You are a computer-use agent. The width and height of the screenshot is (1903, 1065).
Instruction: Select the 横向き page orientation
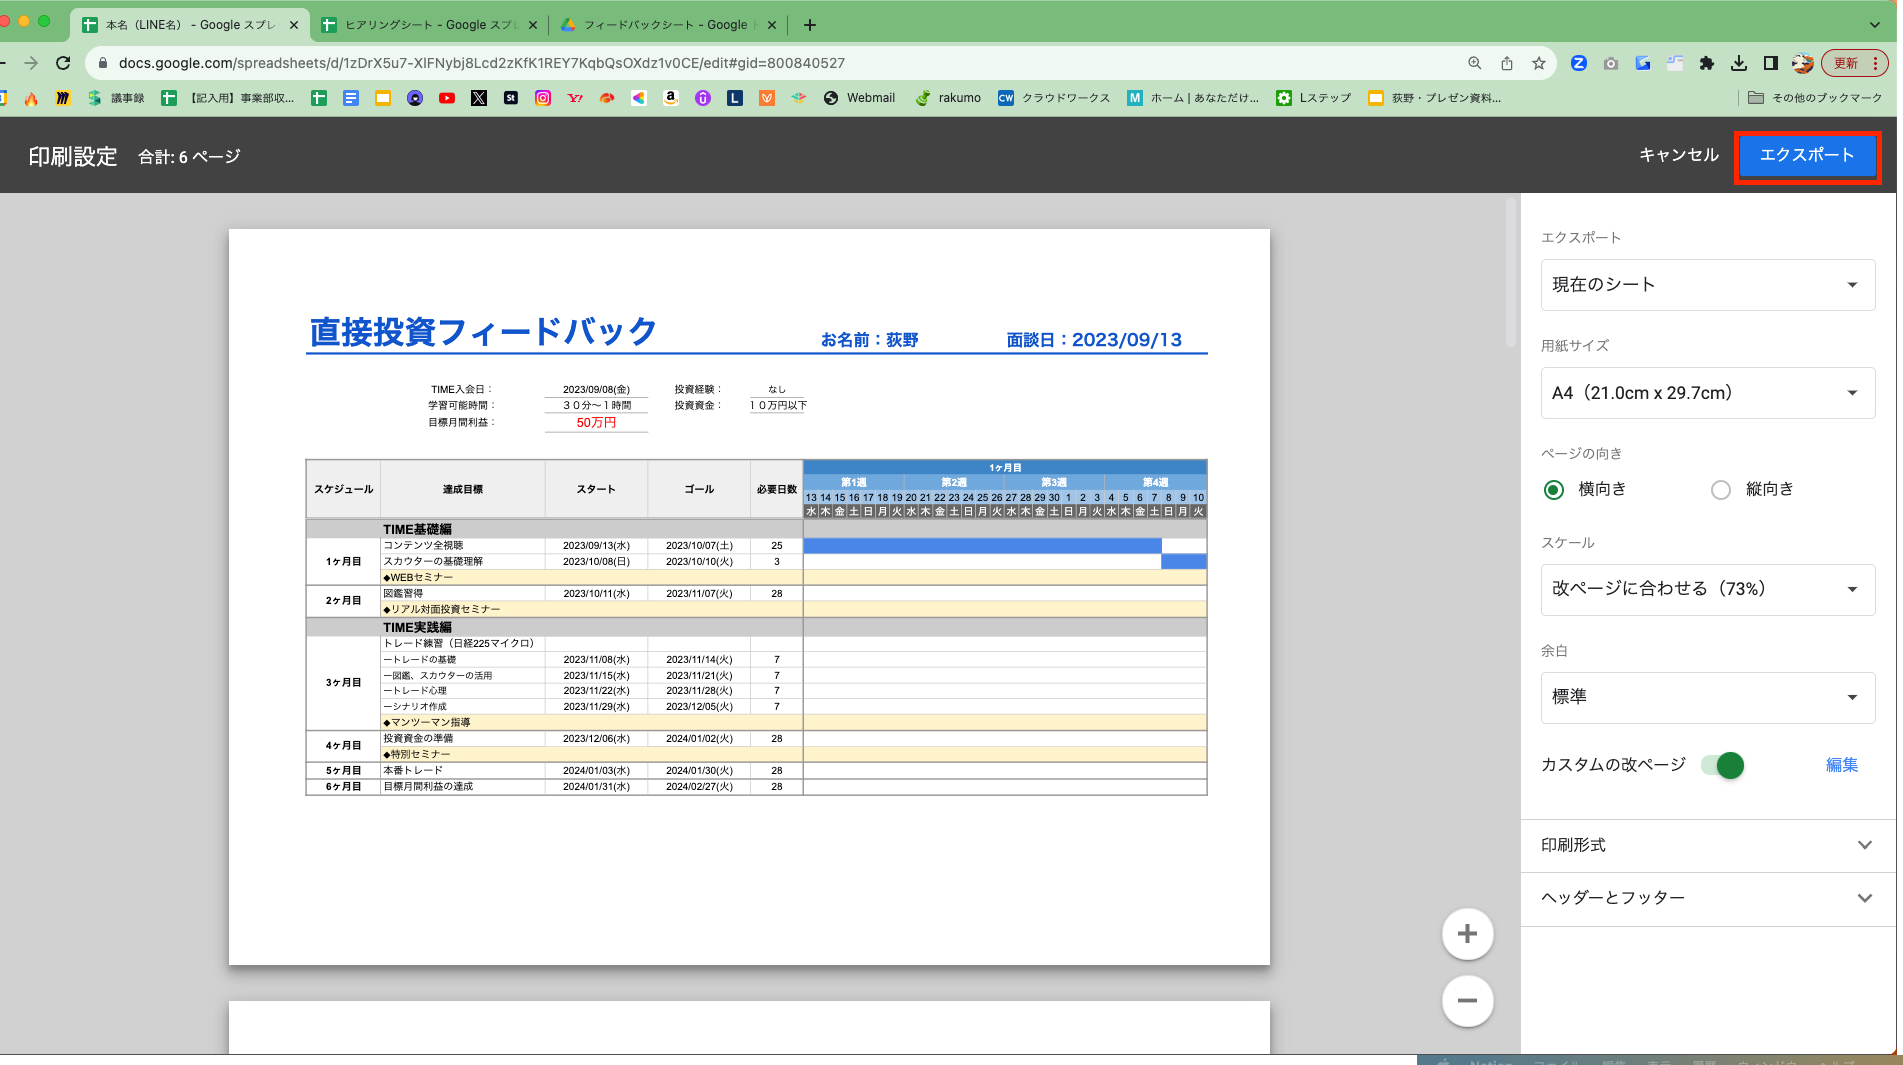tap(1553, 489)
